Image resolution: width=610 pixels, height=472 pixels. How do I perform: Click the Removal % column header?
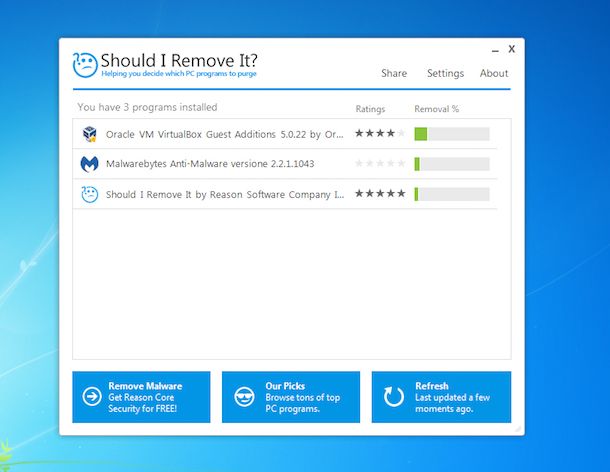(436, 109)
